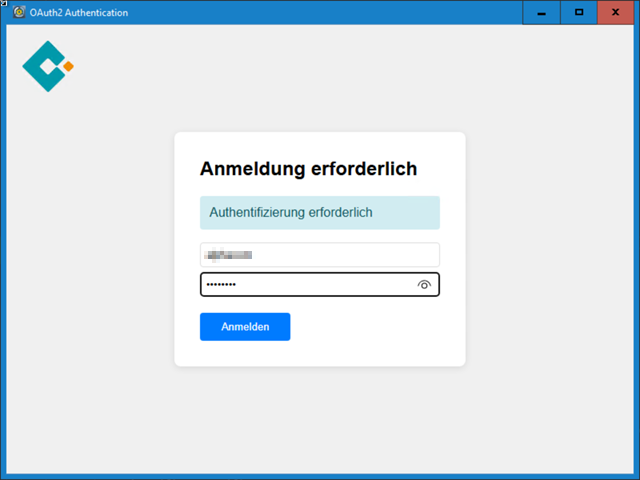Click the 'Anmeldung erforderlich' heading

(308, 169)
